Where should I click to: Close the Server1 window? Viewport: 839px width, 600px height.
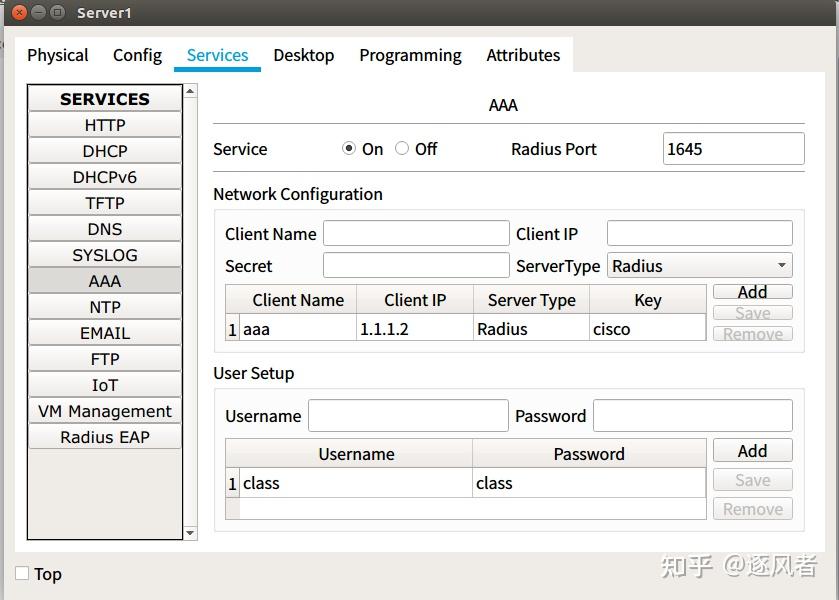(19, 12)
